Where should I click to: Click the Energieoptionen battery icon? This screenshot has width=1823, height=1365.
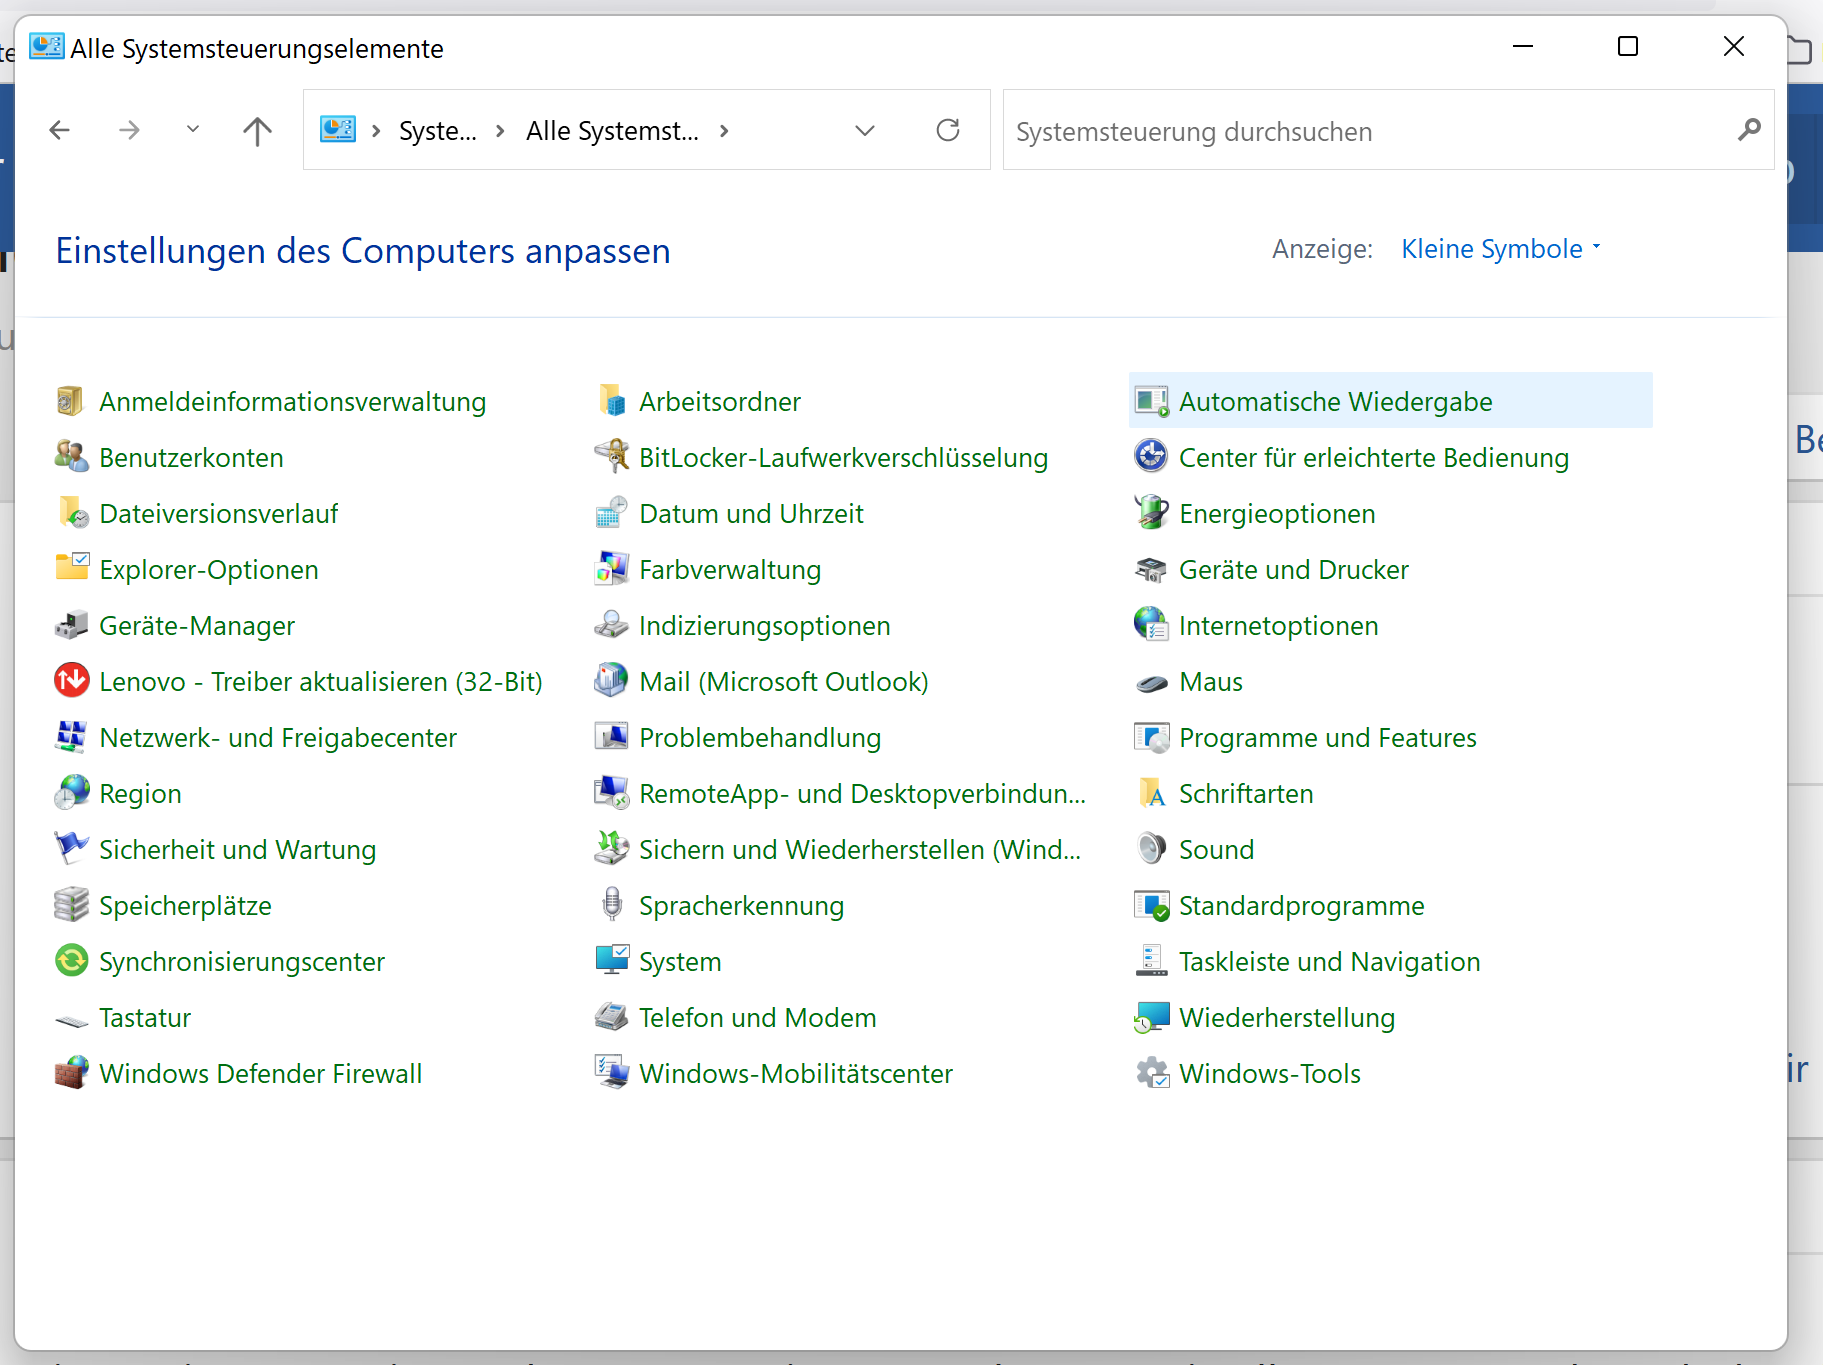coord(1151,513)
